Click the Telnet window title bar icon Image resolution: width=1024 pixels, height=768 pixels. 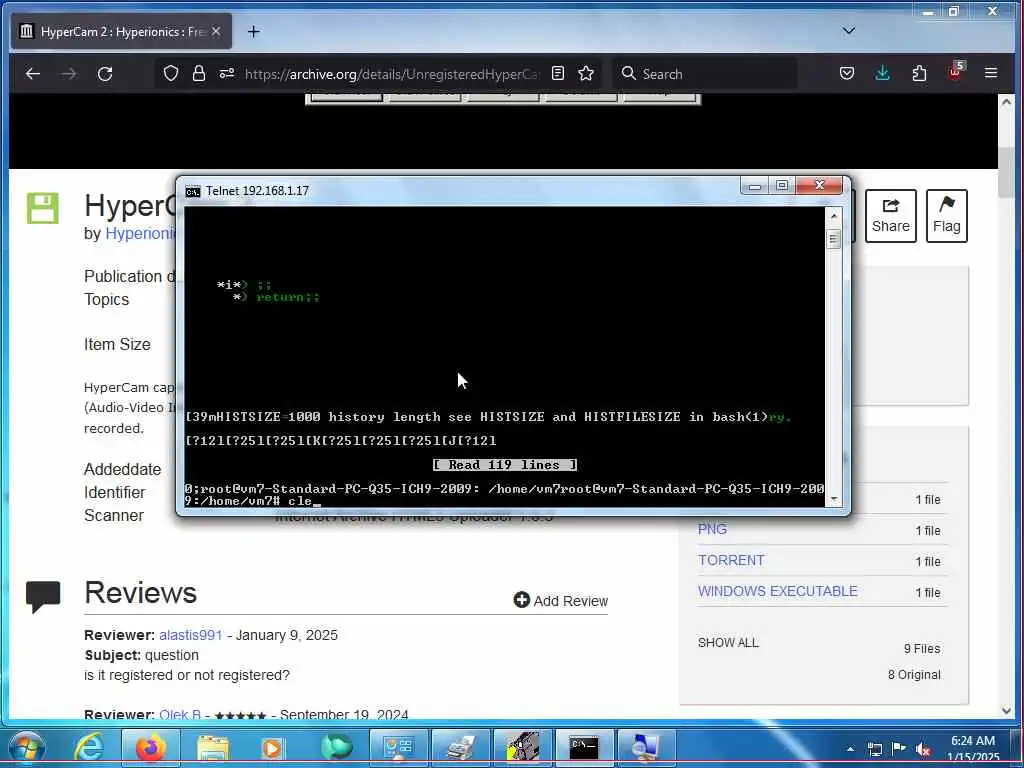(193, 191)
